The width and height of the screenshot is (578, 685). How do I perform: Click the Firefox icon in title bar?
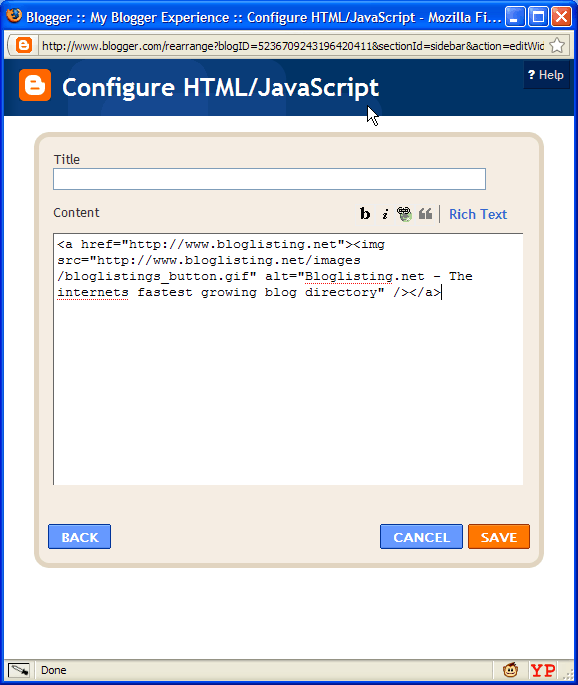(14, 16)
